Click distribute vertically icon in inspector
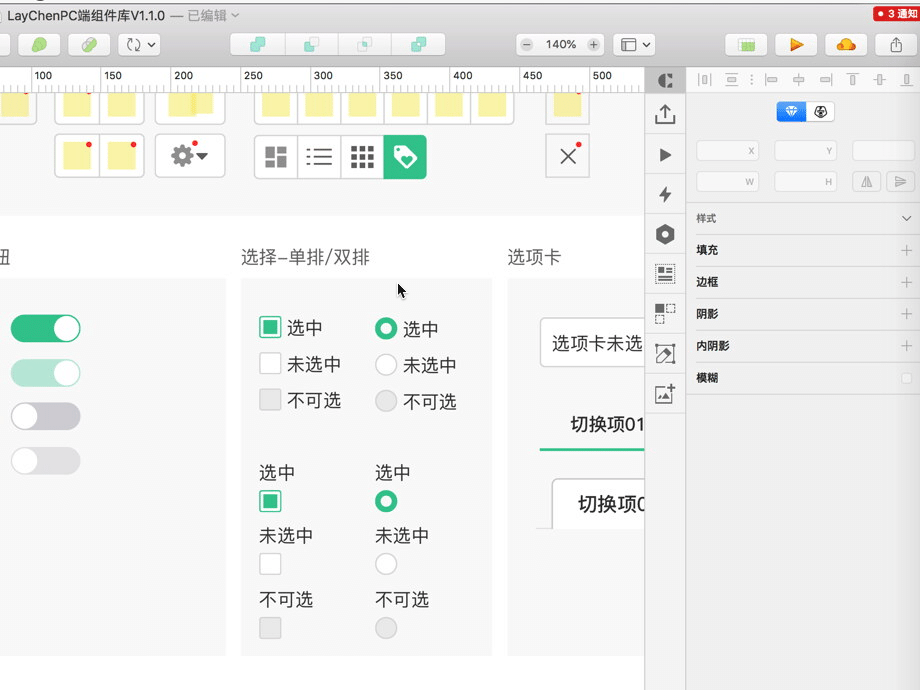The height and width of the screenshot is (690, 920). 732,80
